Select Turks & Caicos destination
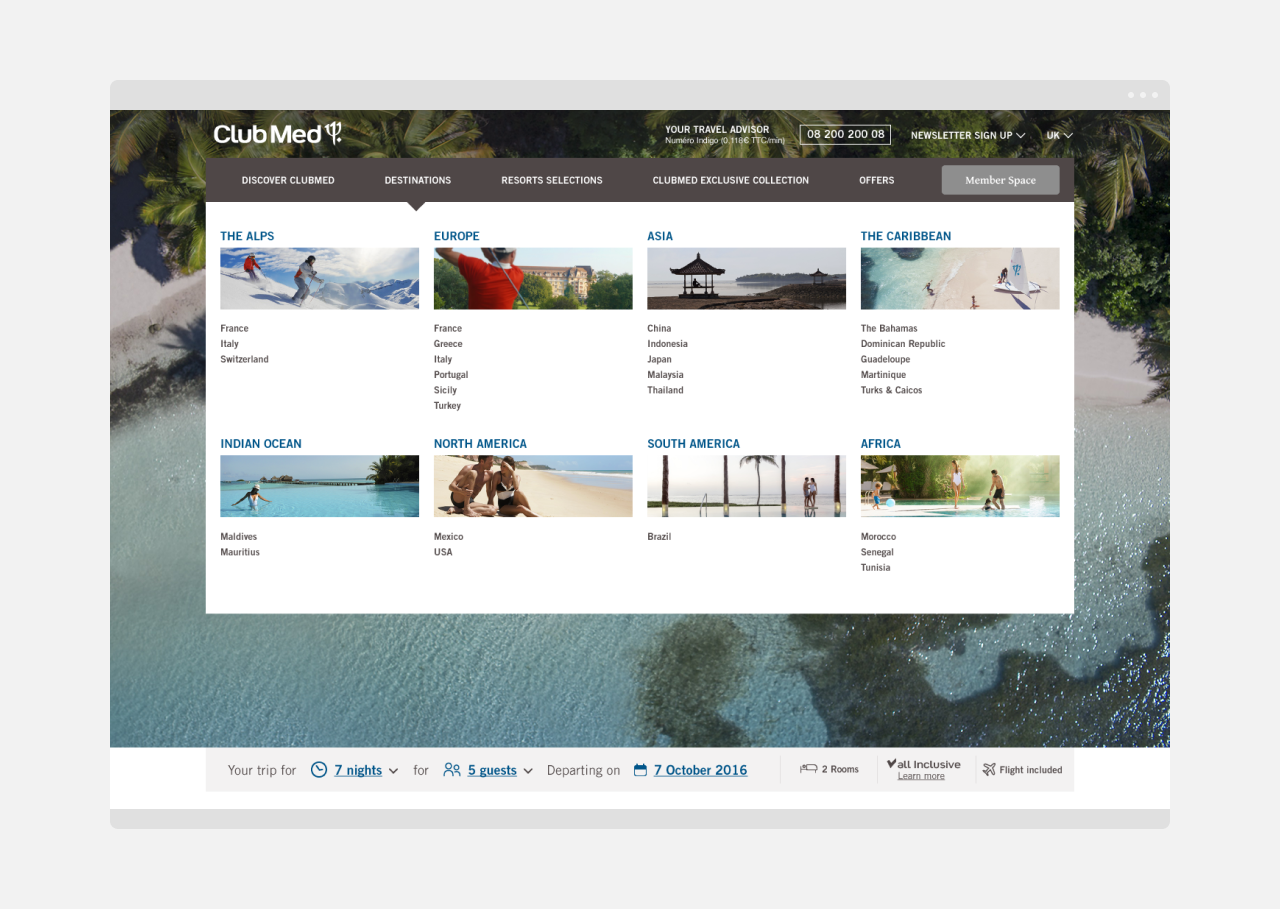 click(891, 390)
